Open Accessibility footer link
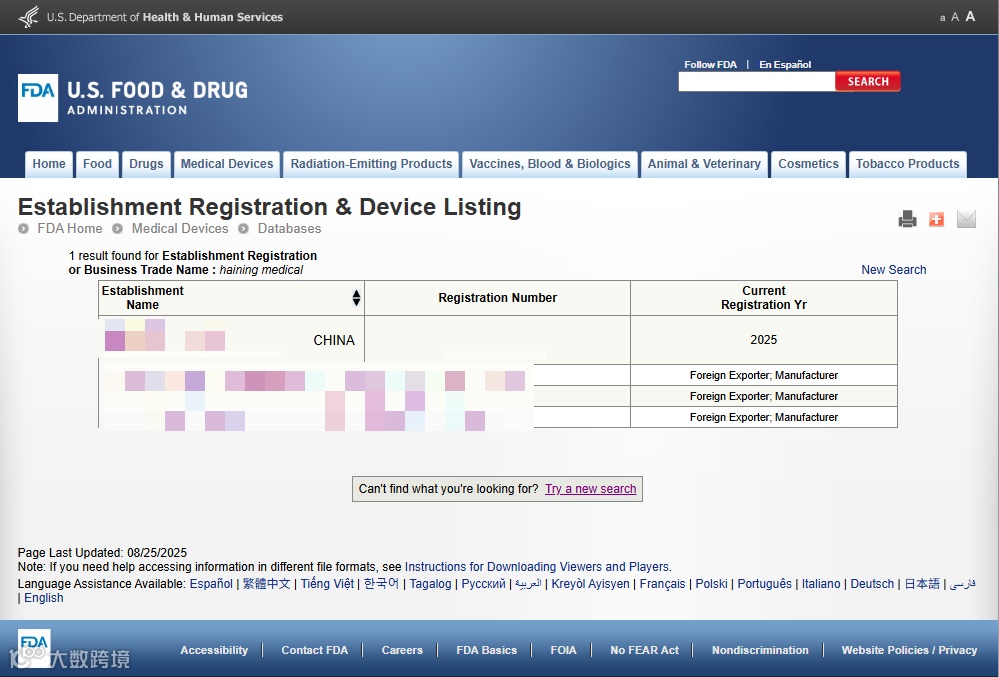999x677 pixels. 214,650
